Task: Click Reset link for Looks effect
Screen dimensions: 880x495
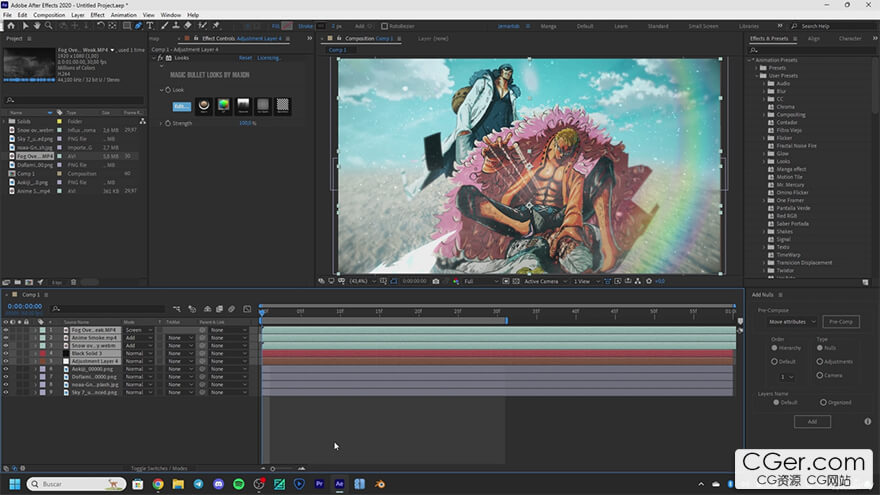Action: 245,58
